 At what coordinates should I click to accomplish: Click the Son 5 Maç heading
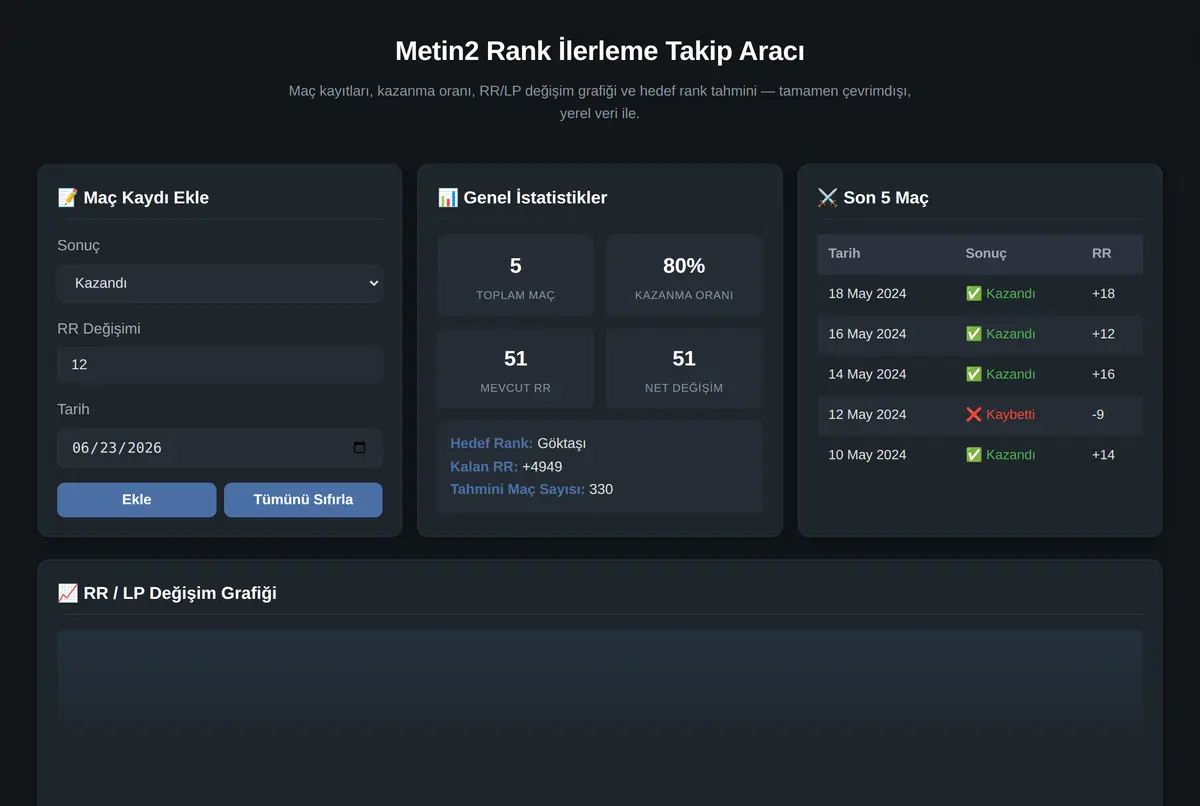pyautogui.click(x=886, y=197)
